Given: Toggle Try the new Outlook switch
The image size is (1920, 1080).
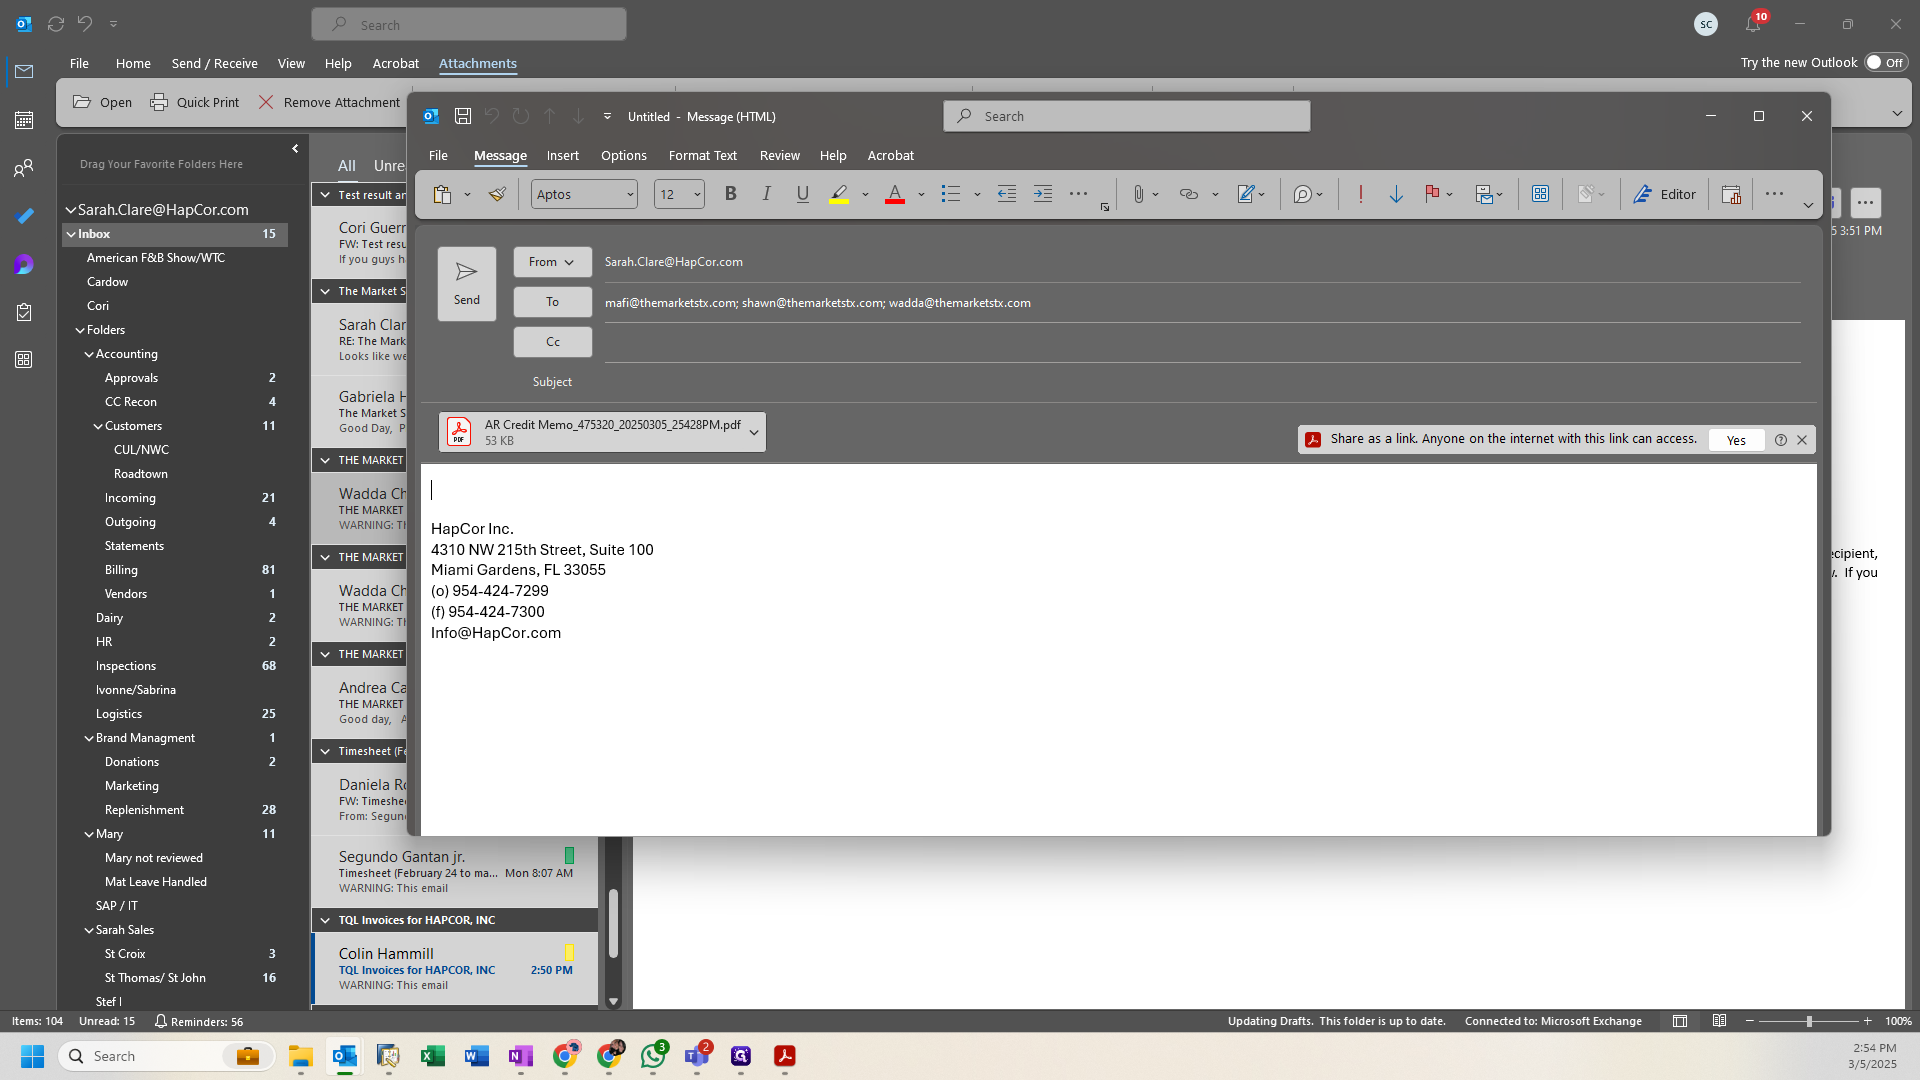Looking at the screenshot, I should tap(1886, 62).
